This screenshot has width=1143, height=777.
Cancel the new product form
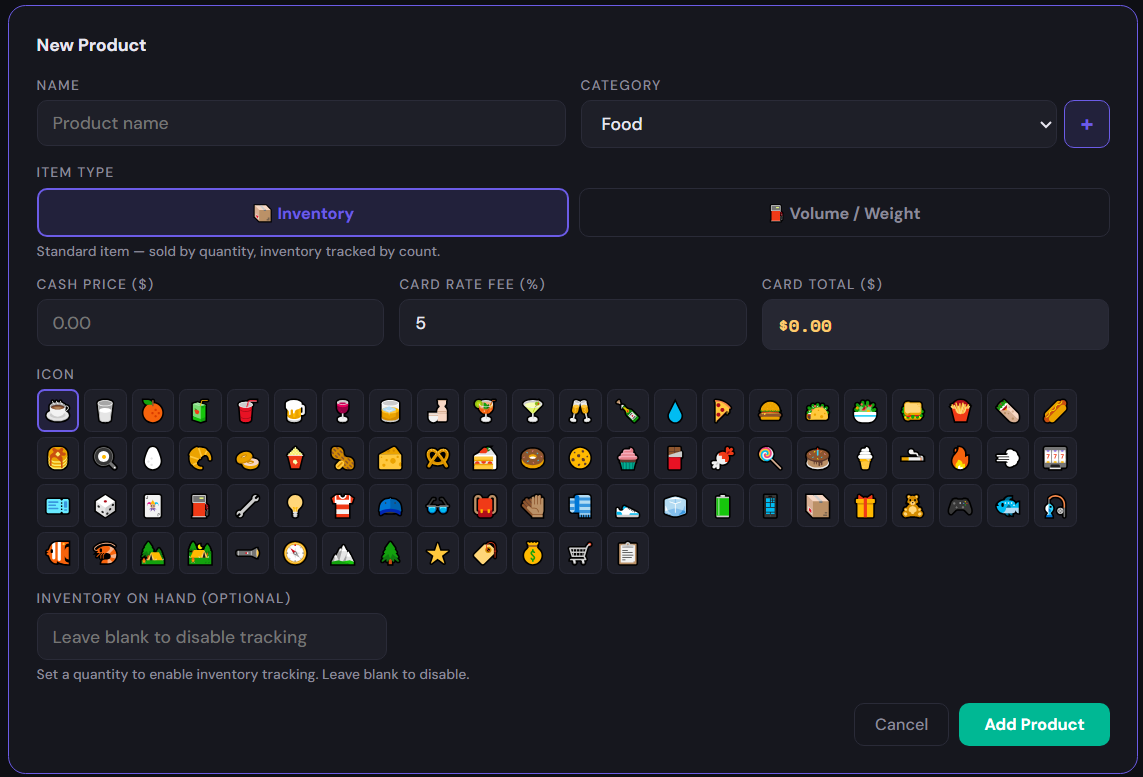coord(901,725)
